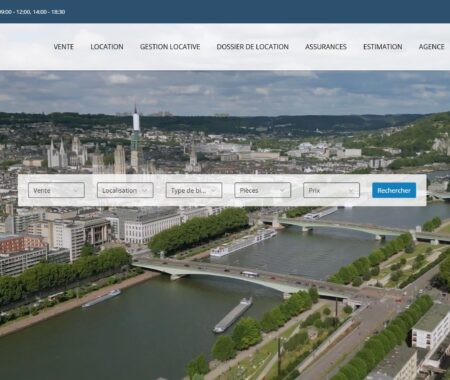The width and height of the screenshot is (450, 380).
Task: Open GESTION LOCATIVE page
Action: (170, 47)
